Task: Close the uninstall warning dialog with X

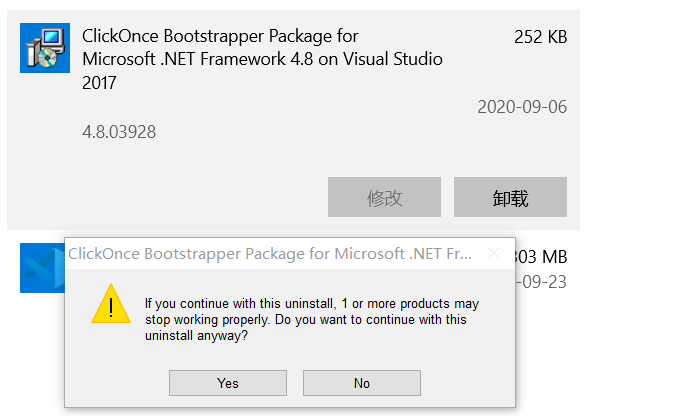Action: (494, 254)
